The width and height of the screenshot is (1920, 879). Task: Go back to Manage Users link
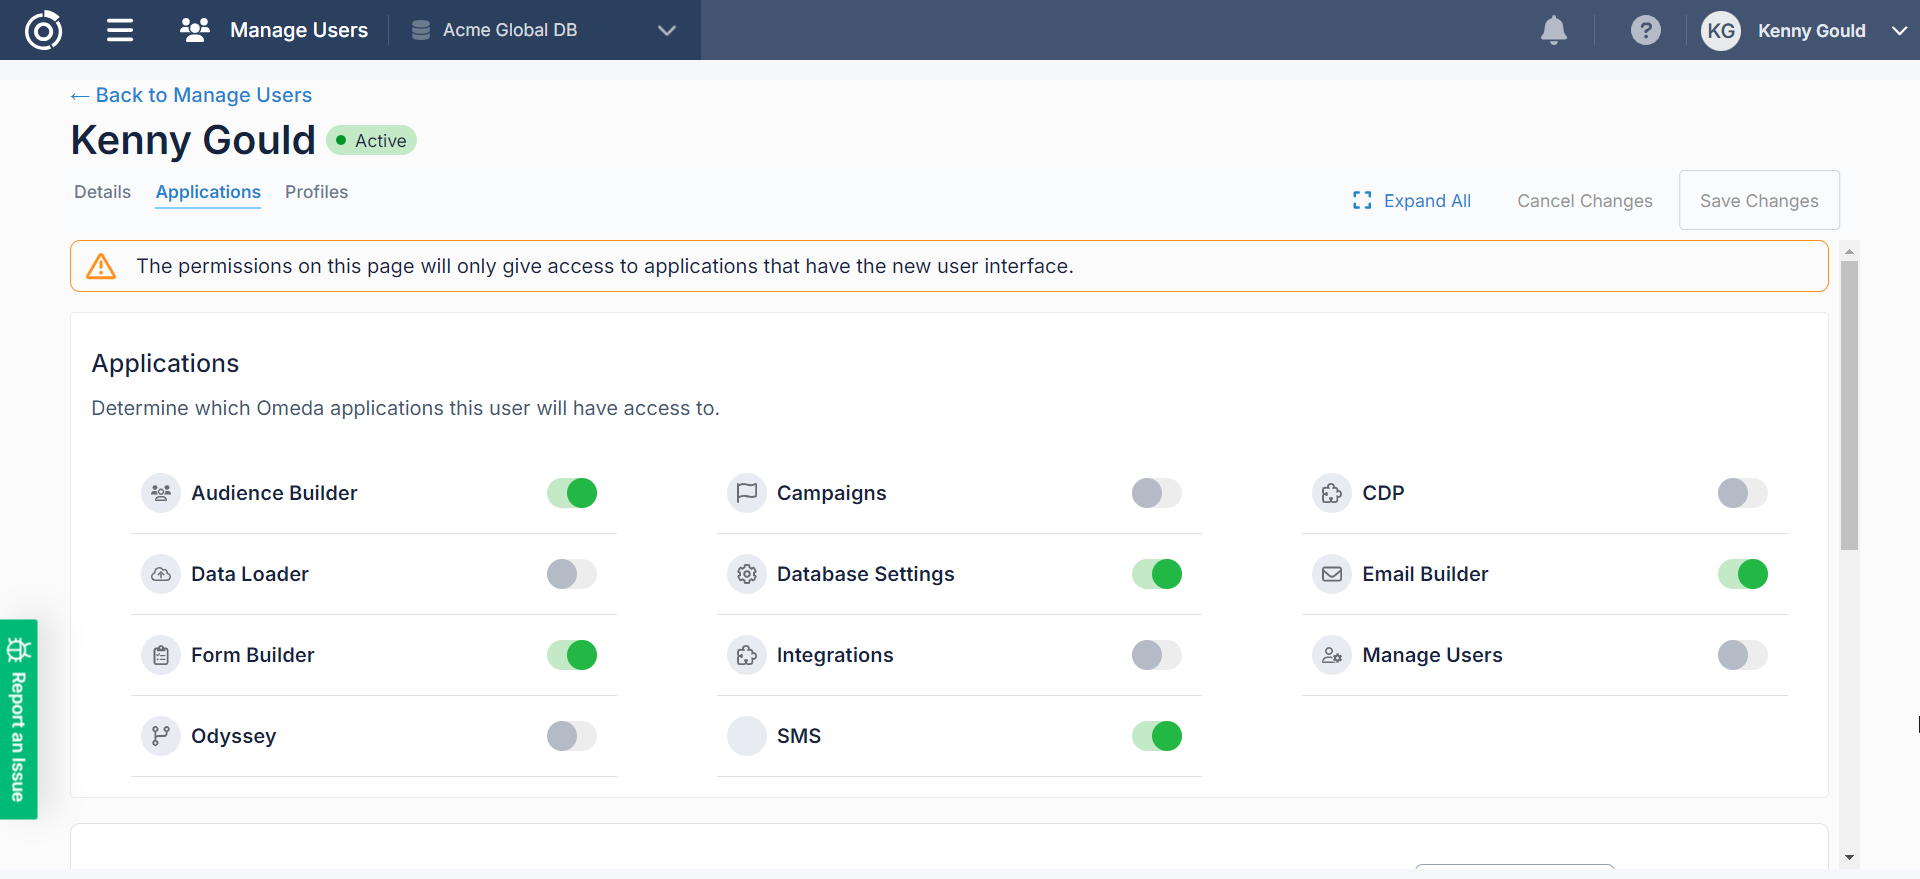tap(191, 95)
